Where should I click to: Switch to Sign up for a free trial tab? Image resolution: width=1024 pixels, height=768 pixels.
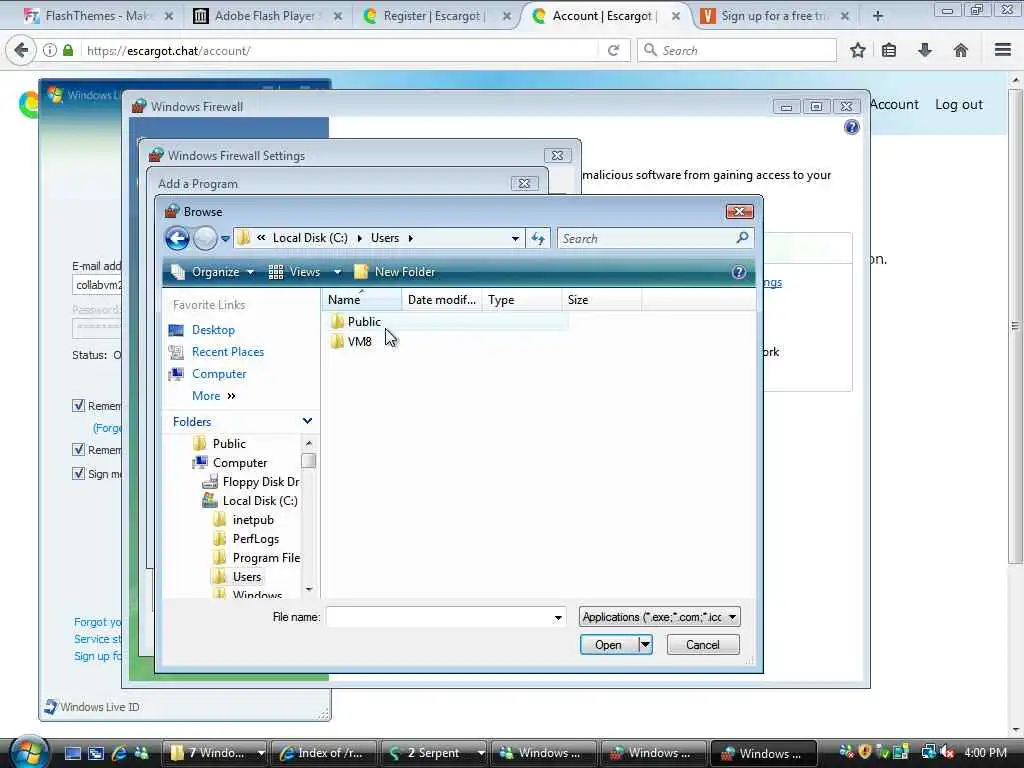[x=774, y=16]
